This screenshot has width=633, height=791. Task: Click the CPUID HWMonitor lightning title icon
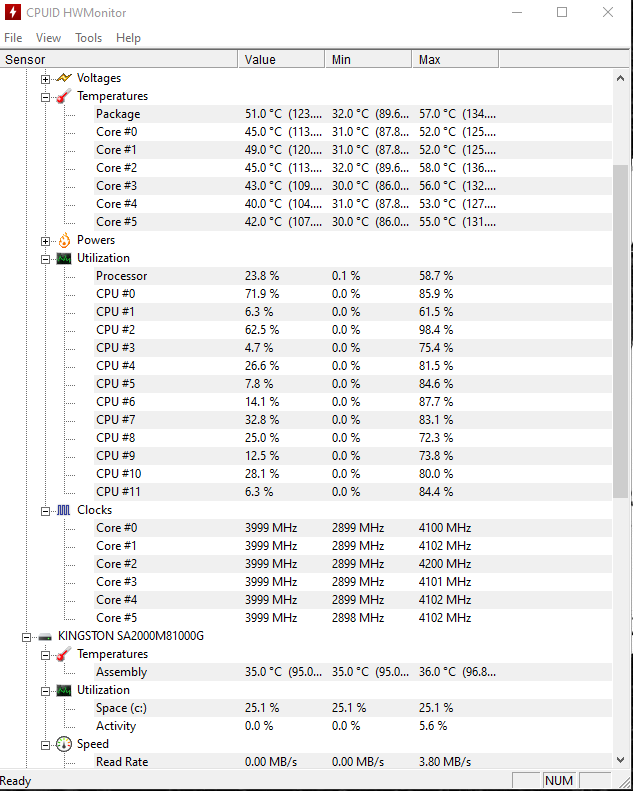[x=13, y=12]
